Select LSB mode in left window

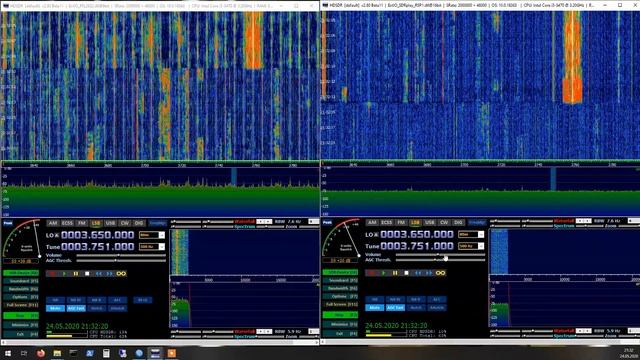(96, 223)
